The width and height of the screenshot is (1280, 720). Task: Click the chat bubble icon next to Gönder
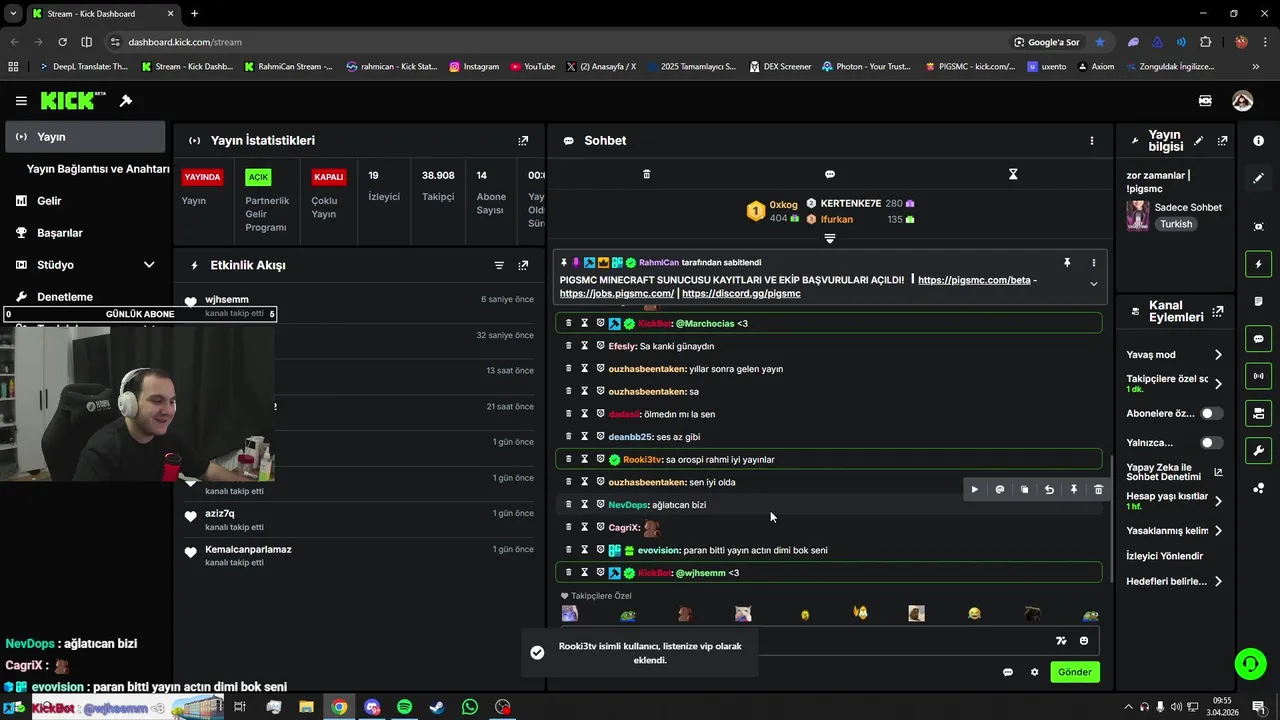click(x=1008, y=672)
